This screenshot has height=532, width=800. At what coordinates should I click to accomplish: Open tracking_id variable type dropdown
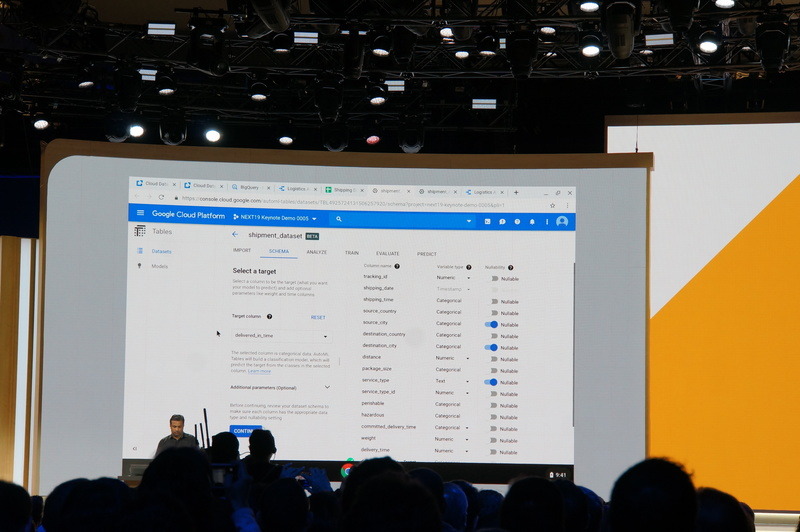pos(453,277)
